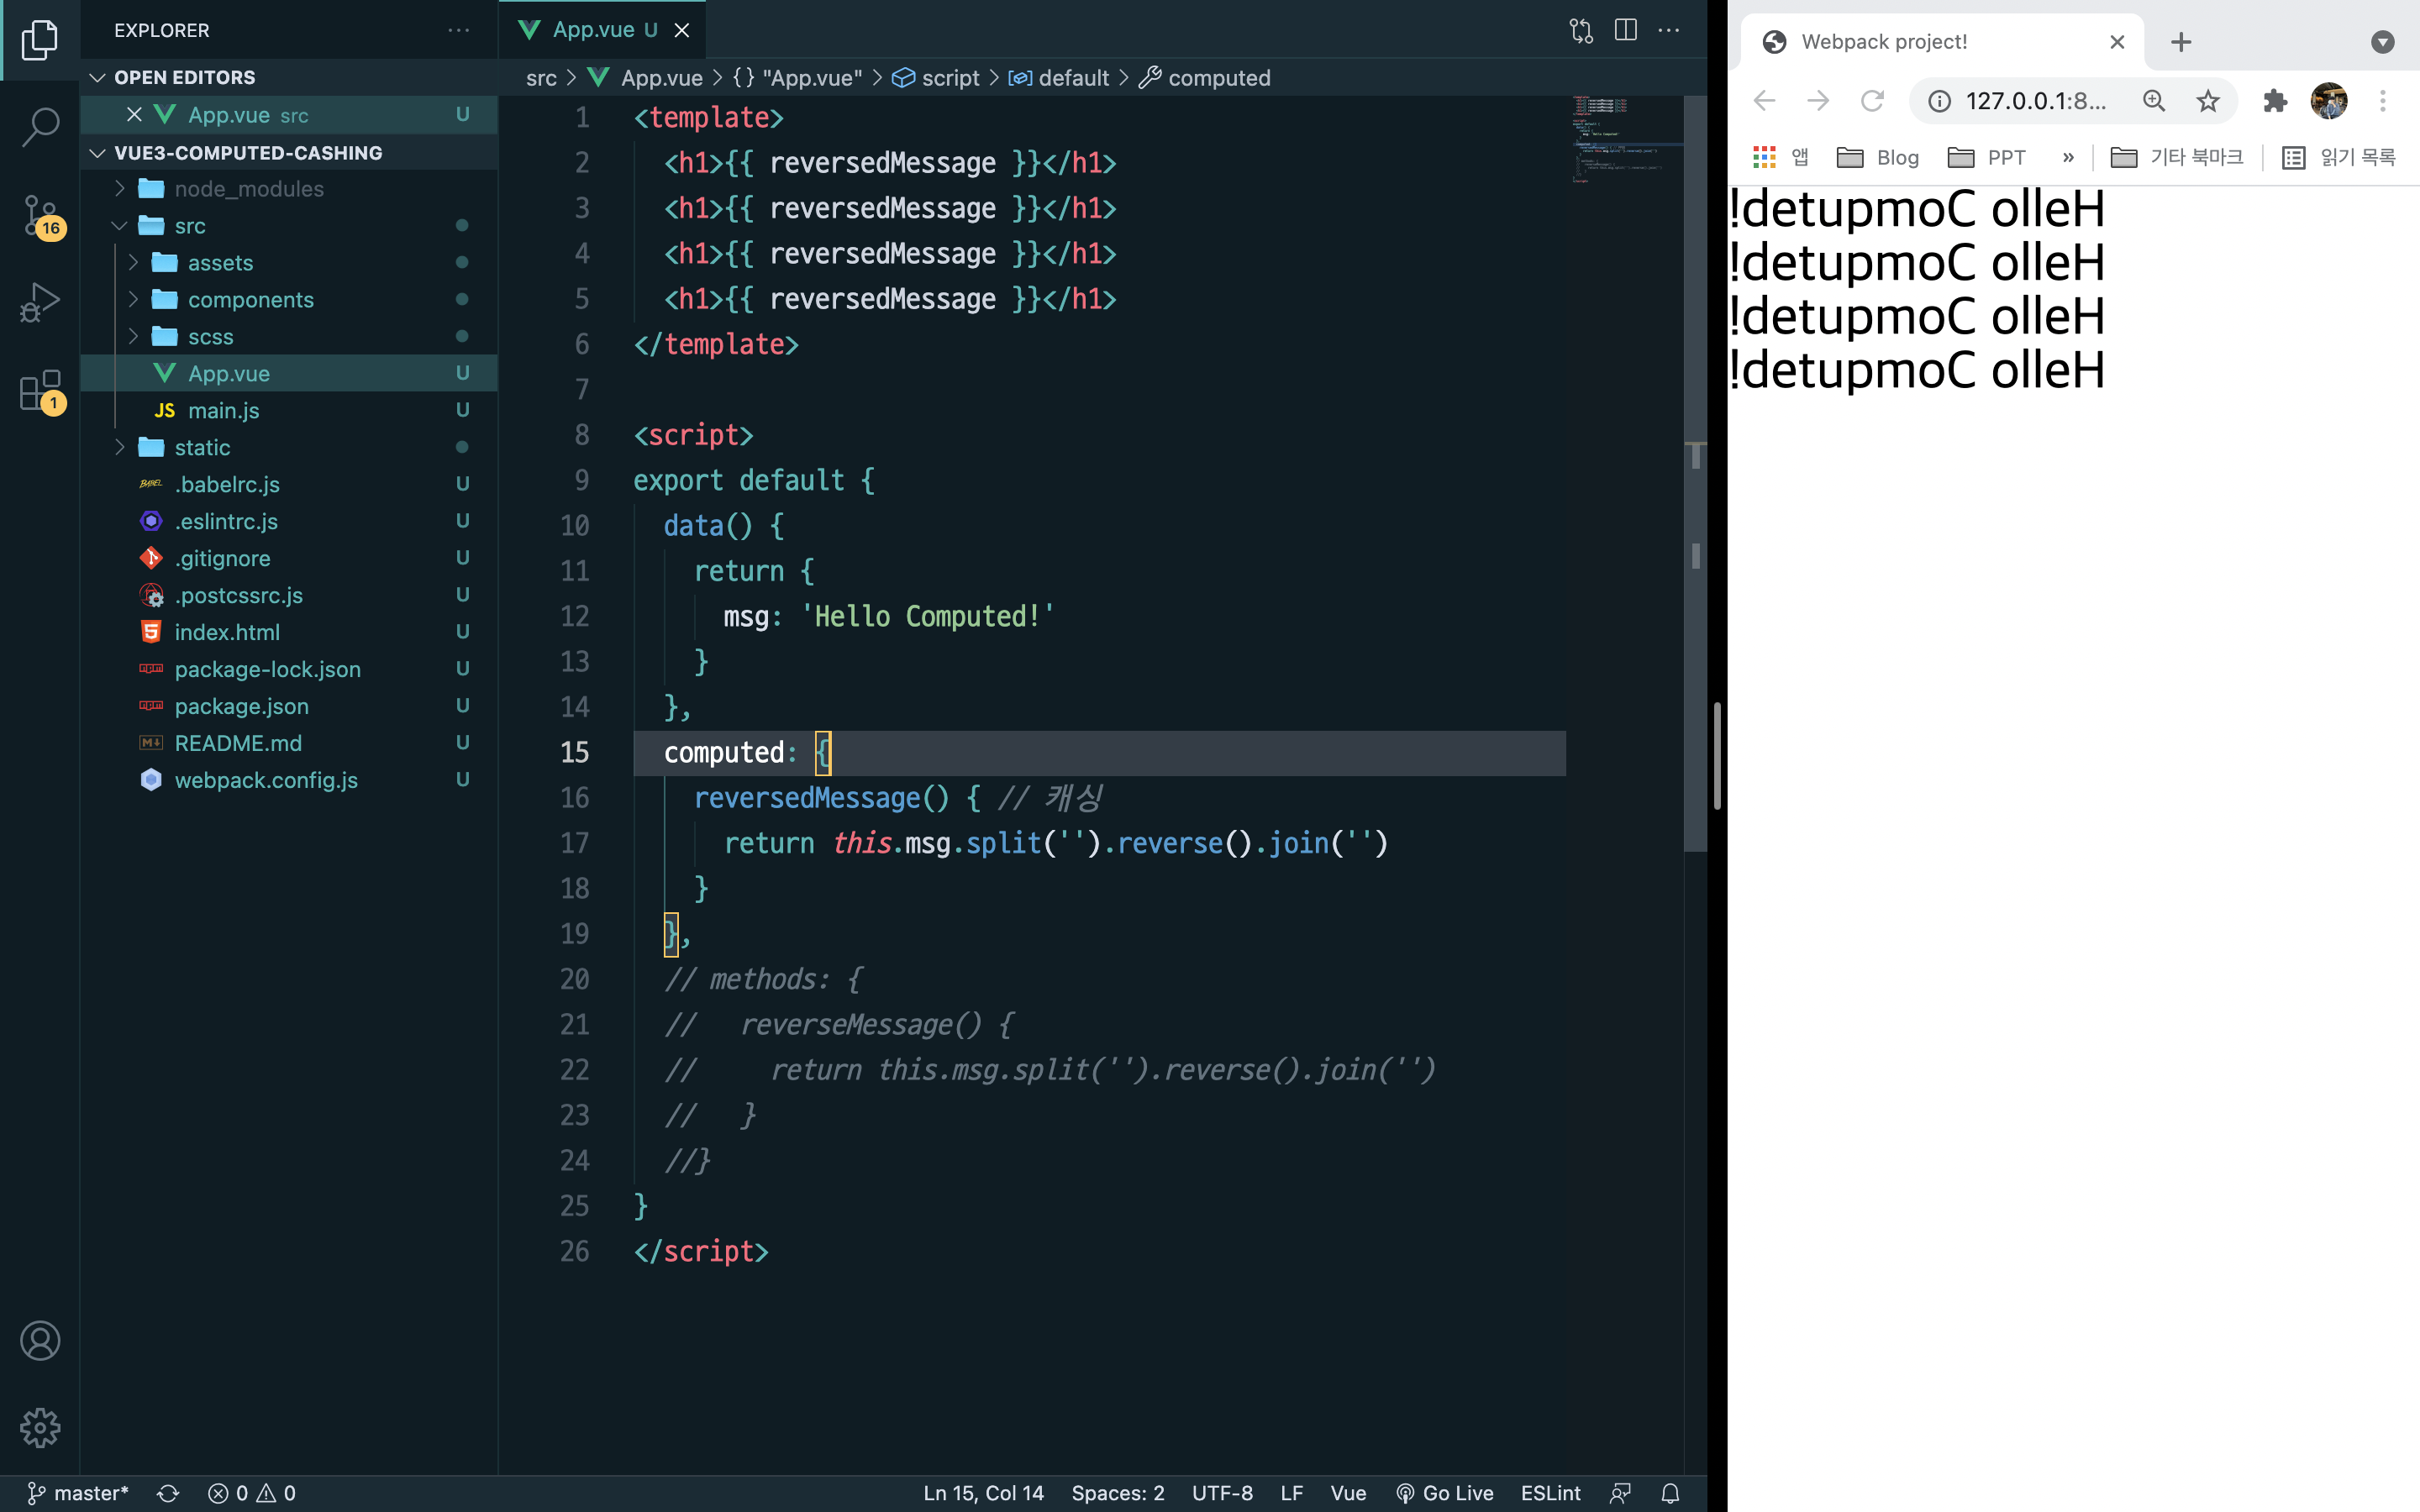The image size is (2420, 1512).
Task: Open Source Control view with 16 changes
Action: pos(40,215)
